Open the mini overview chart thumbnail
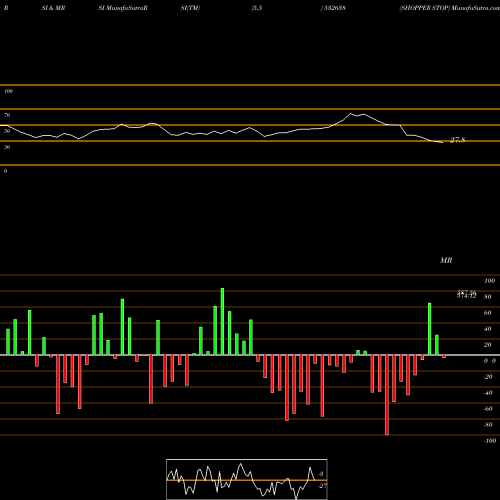Viewport: 500px width, 500px height. [247, 479]
